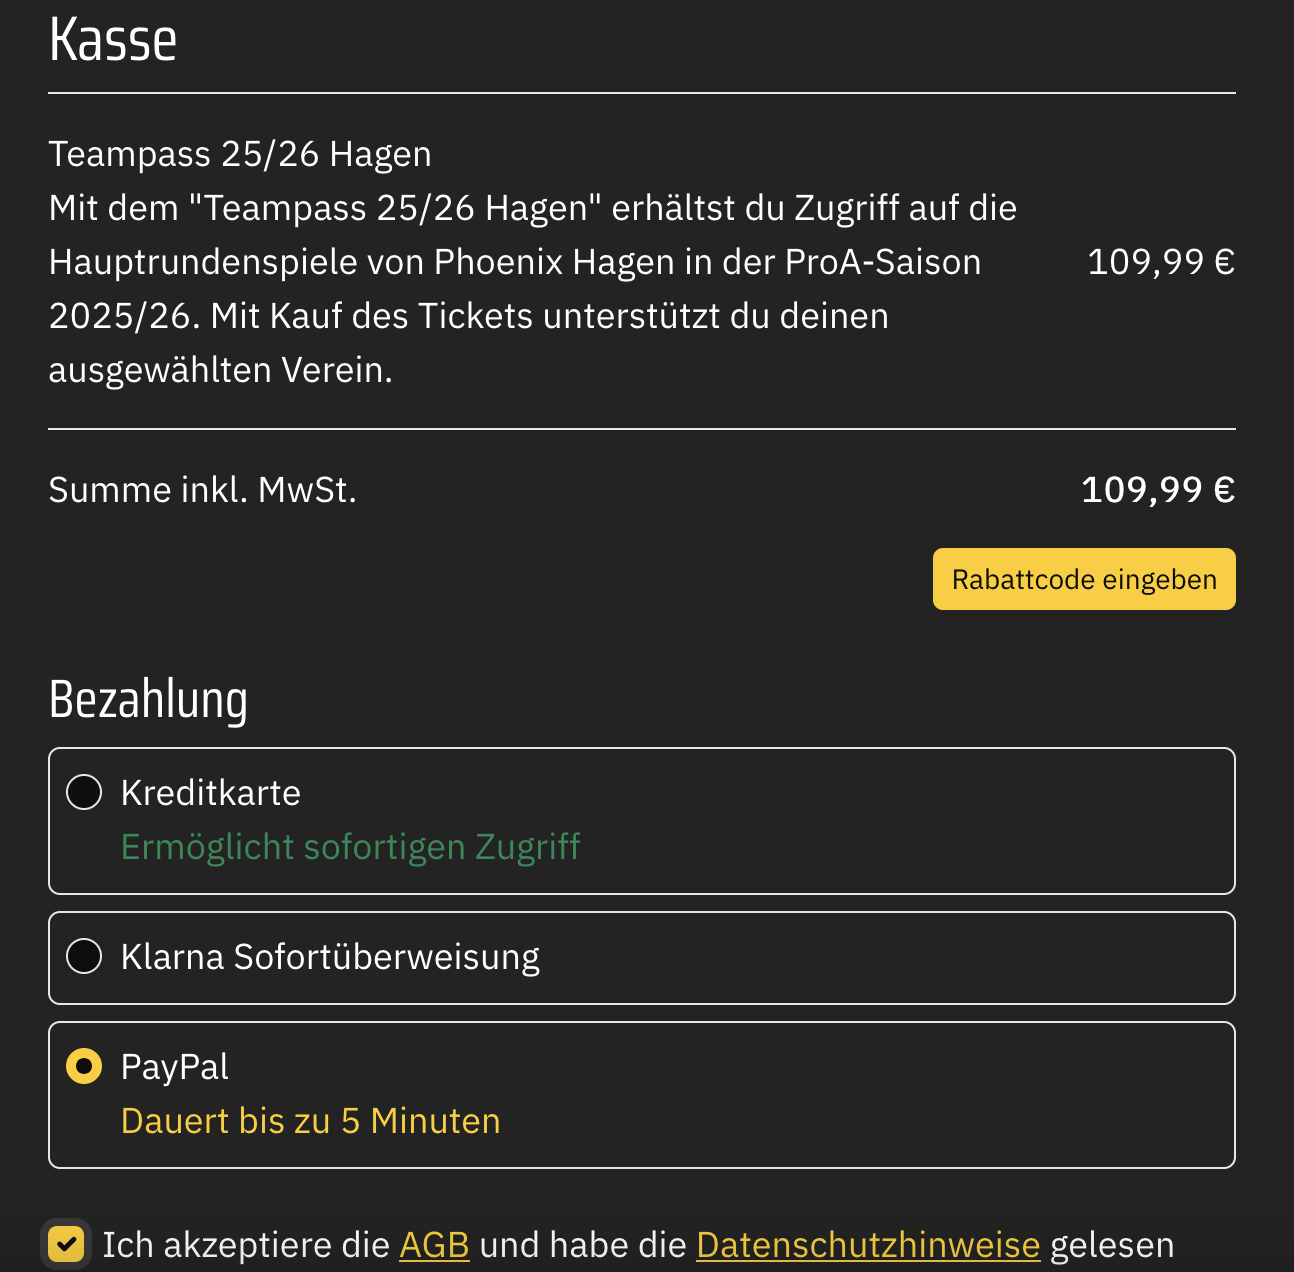Viewport: 1294px width, 1272px height.
Task: Click the Rabattcode eingeben button
Action: coord(1084,580)
